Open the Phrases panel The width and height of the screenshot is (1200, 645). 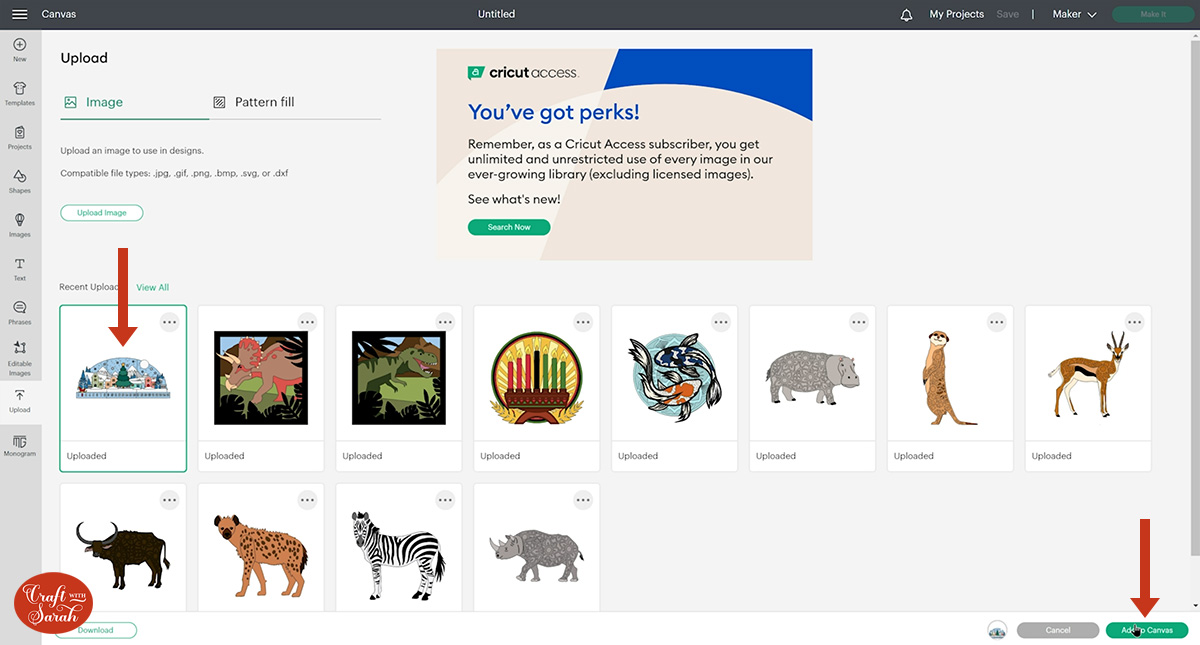[x=20, y=312]
